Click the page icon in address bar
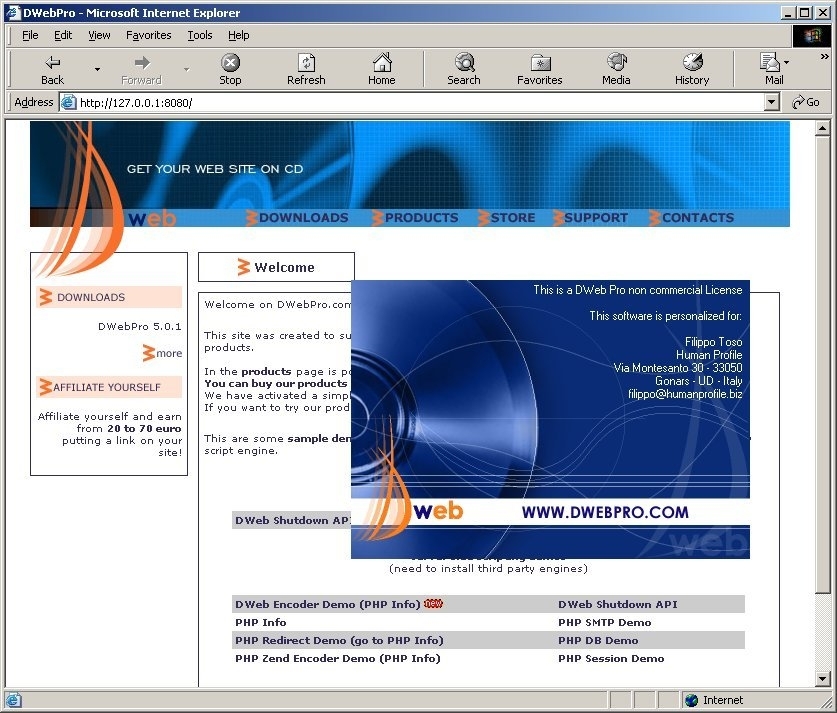The image size is (837, 713). point(68,102)
